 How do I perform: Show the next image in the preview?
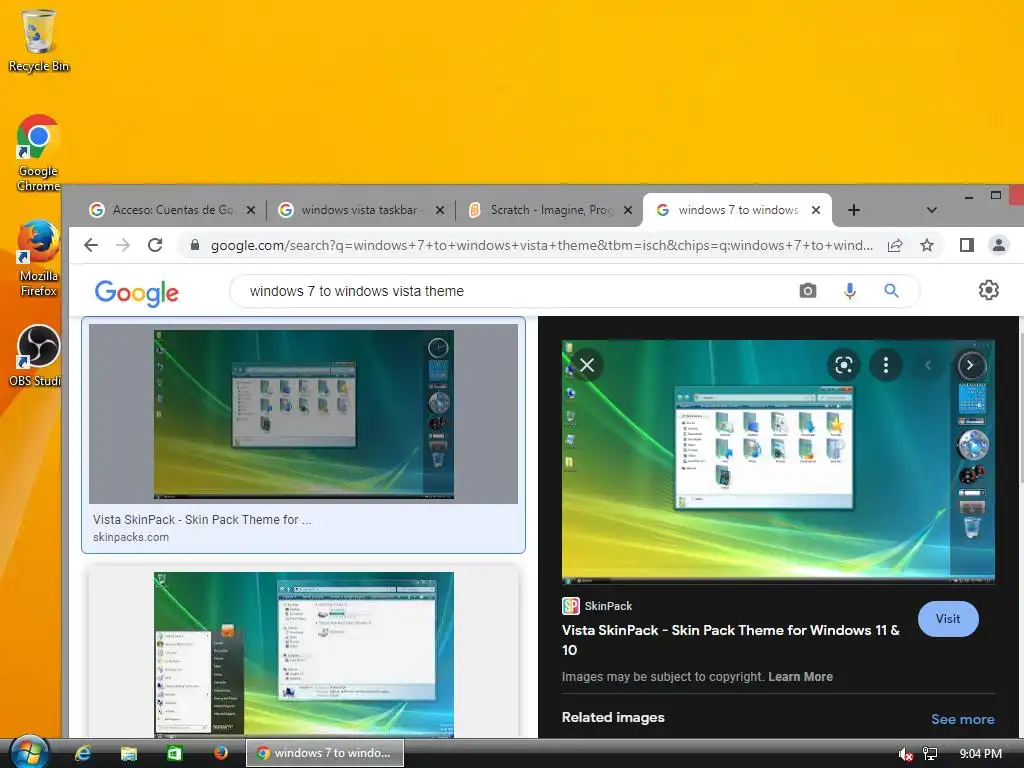[970, 365]
